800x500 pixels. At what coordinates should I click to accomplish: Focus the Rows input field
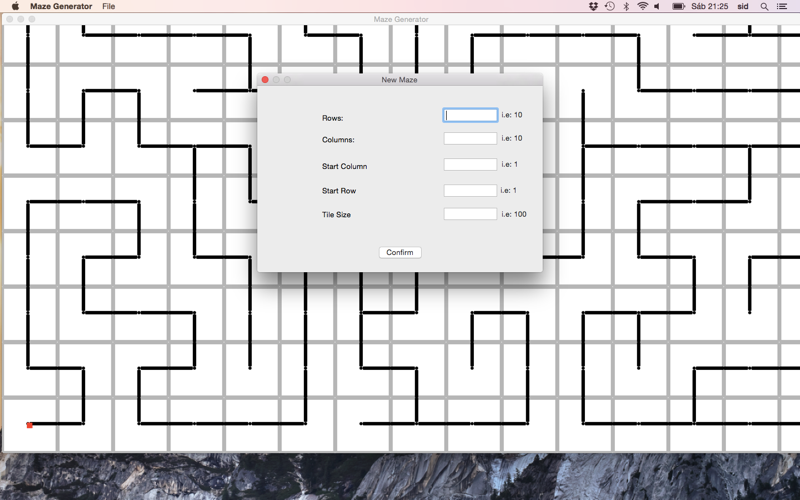pos(470,115)
